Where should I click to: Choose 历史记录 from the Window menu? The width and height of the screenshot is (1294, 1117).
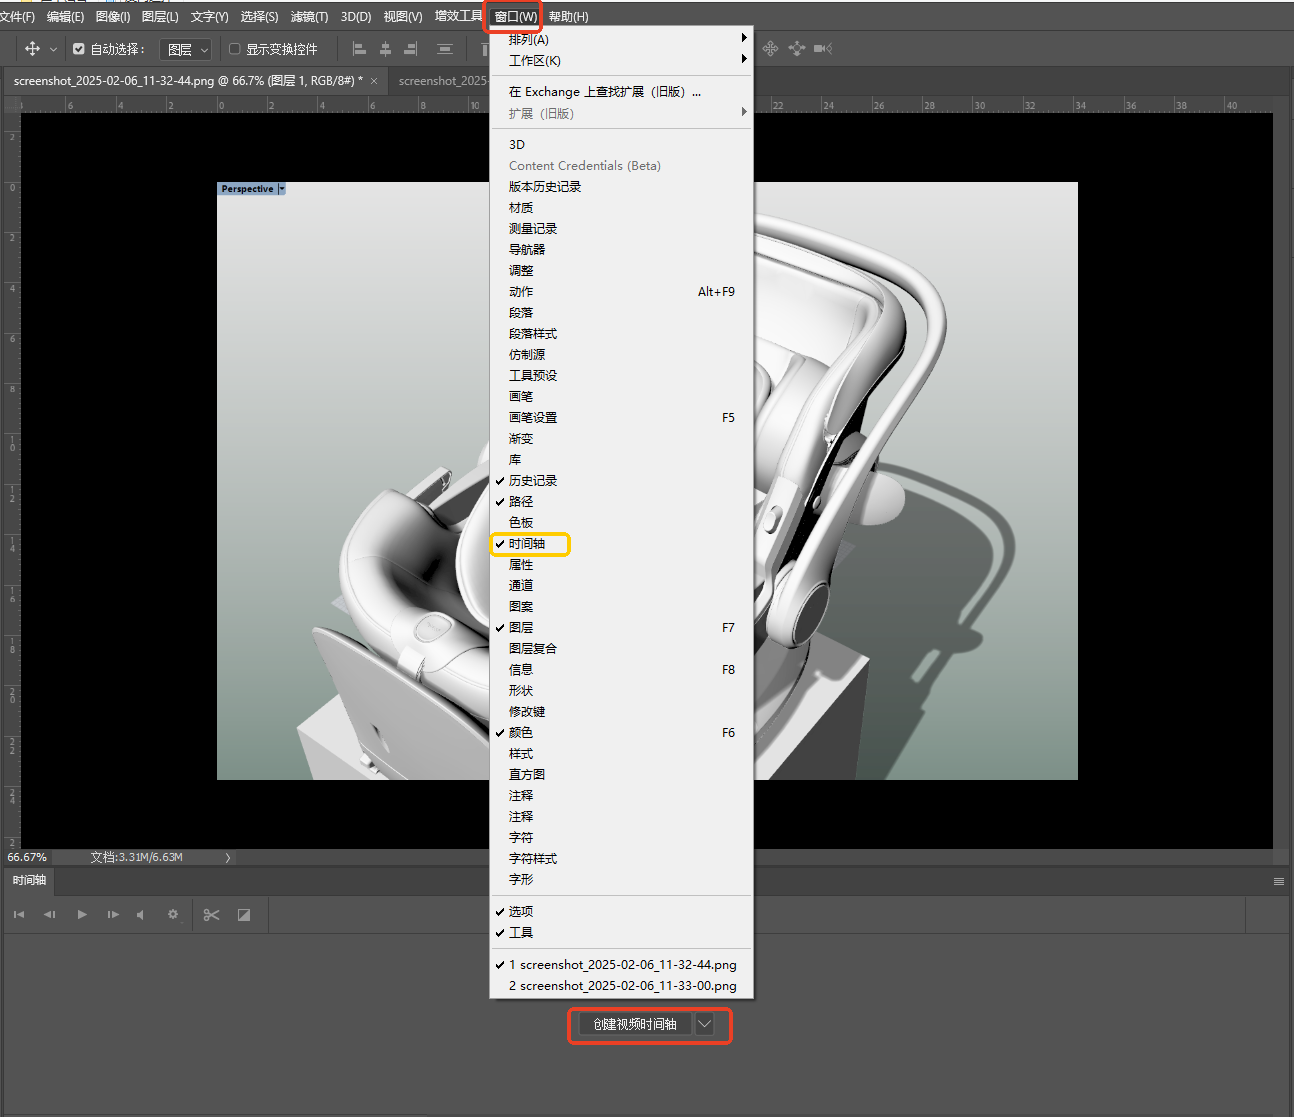click(533, 481)
